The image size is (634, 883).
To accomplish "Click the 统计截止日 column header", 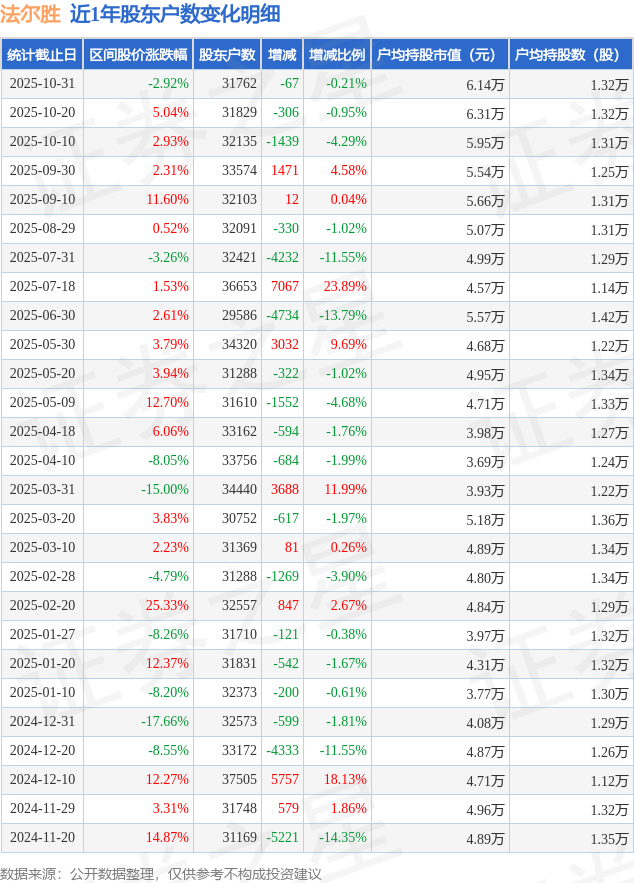I will (42, 55).
